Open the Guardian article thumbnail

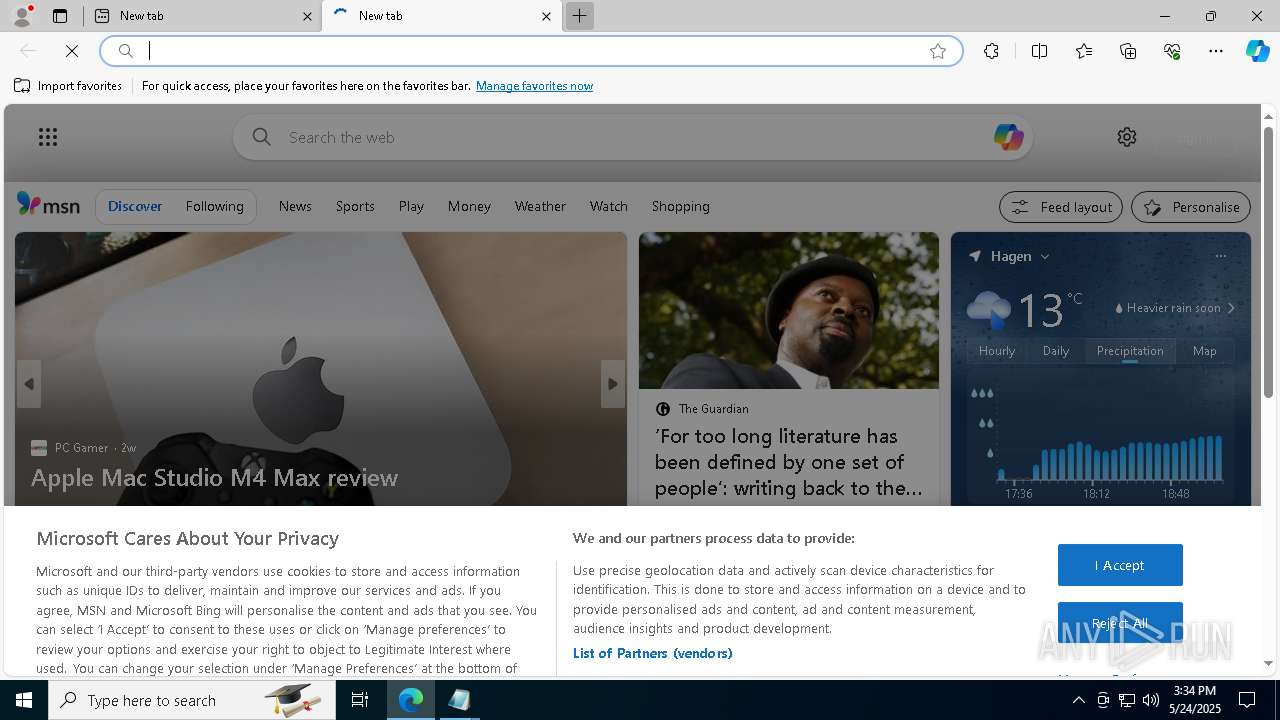[789, 310]
